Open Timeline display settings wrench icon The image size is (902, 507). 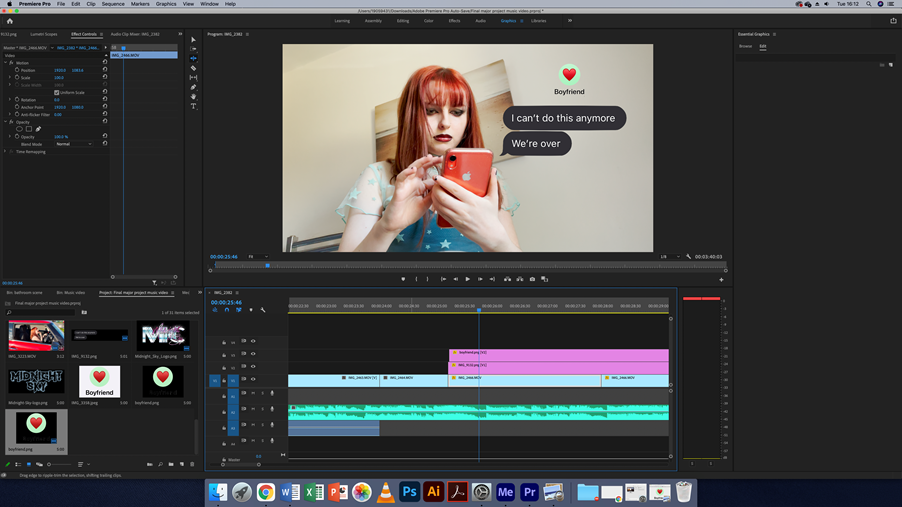click(x=263, y=310)
